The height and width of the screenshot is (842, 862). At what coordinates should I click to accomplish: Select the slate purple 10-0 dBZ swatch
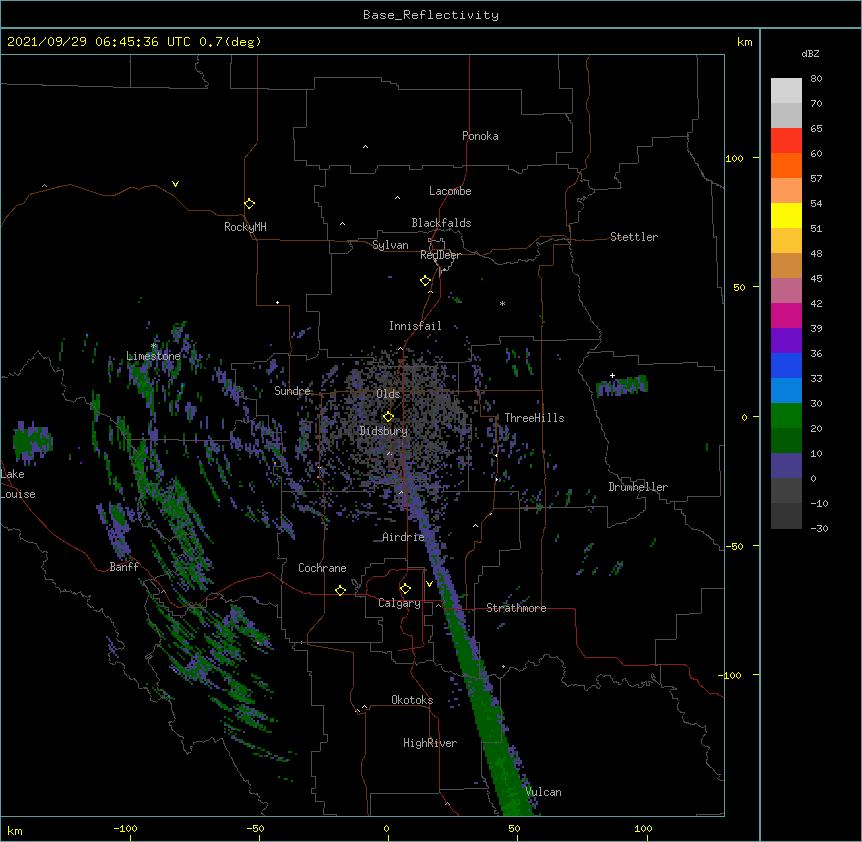tap(786, 466)
